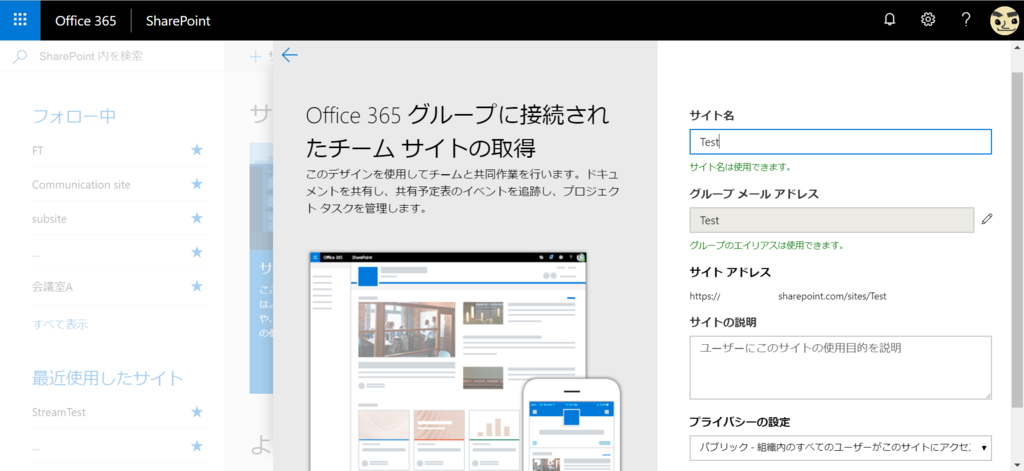Open the FT followed site
This screenshot has height=471, width=1024.
click(x=37, y=150)
